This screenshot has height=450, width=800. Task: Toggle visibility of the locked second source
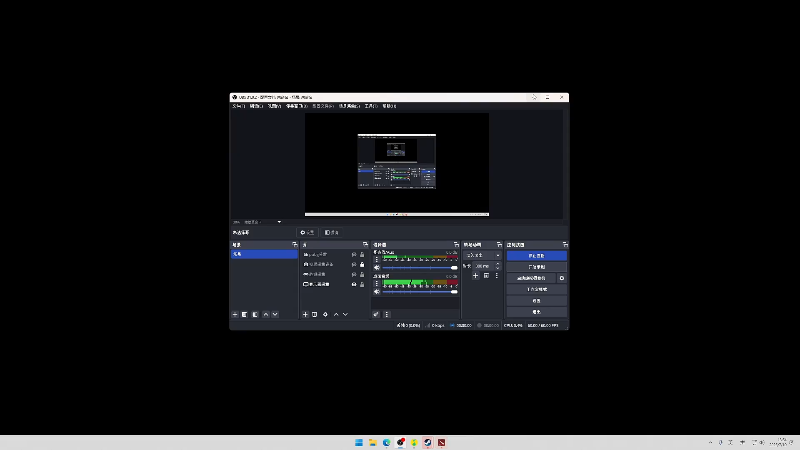354,265
